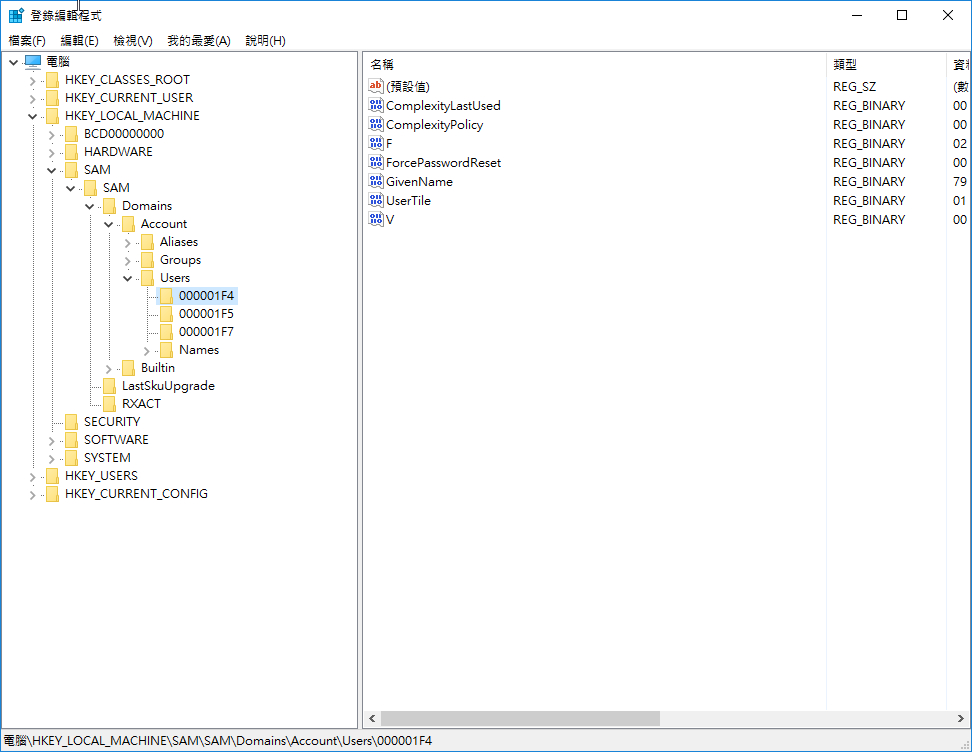
Task: Click the Groups folder icon
Action: coord(148,259)
